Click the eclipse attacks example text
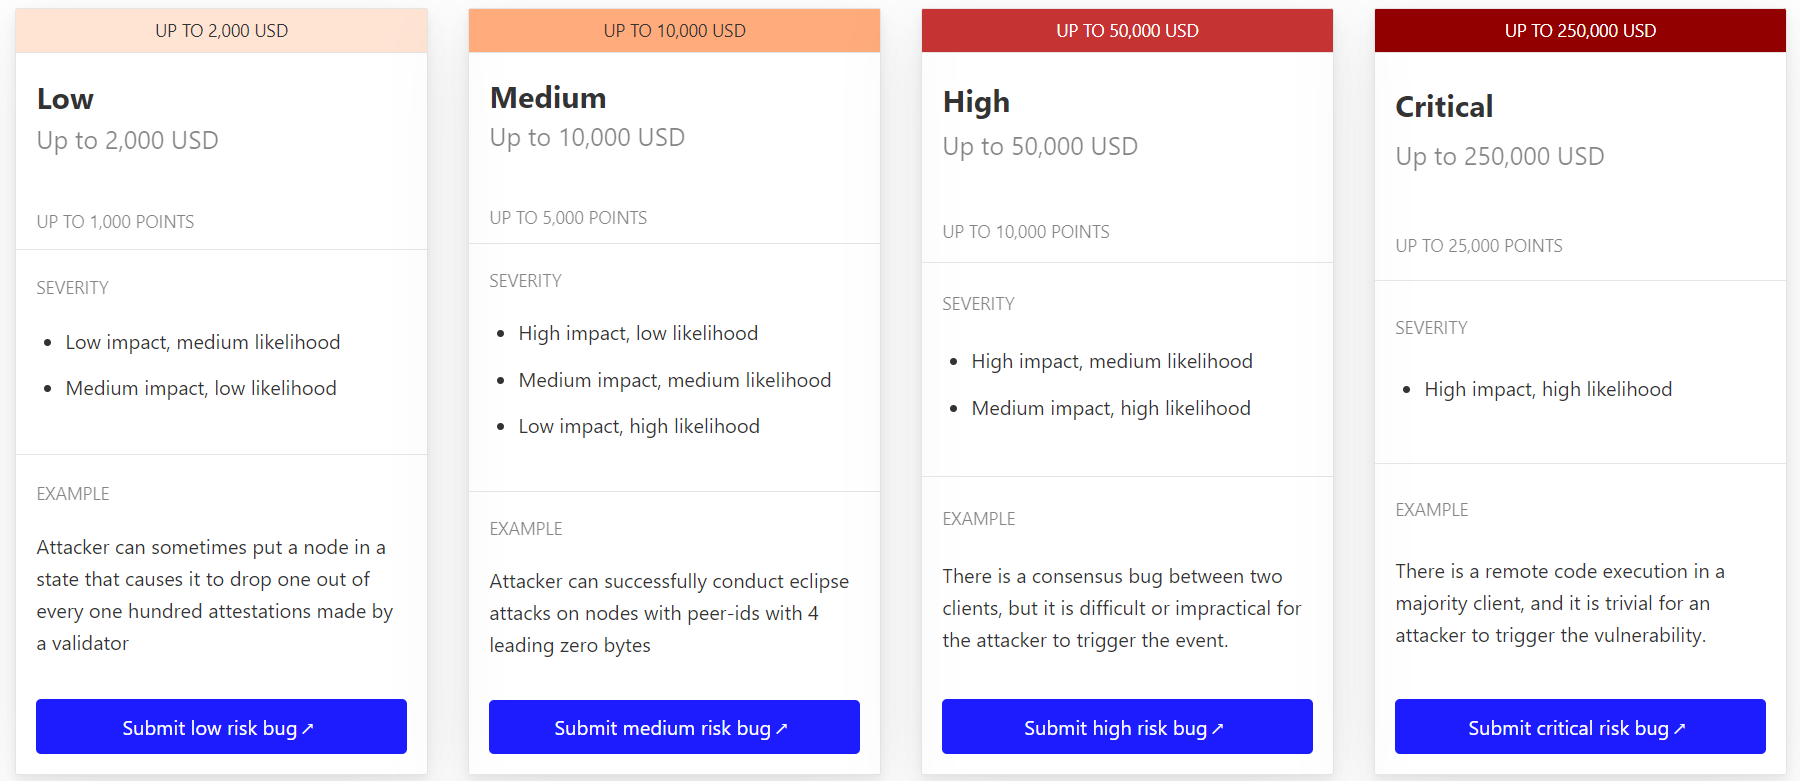Viewport: 1800px width, 781px height. pos(669,613)
